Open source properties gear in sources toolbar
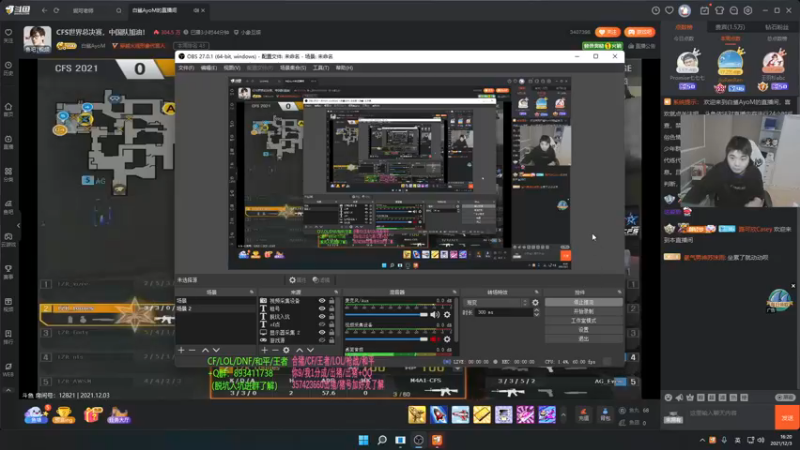 [x=286, y=350]
